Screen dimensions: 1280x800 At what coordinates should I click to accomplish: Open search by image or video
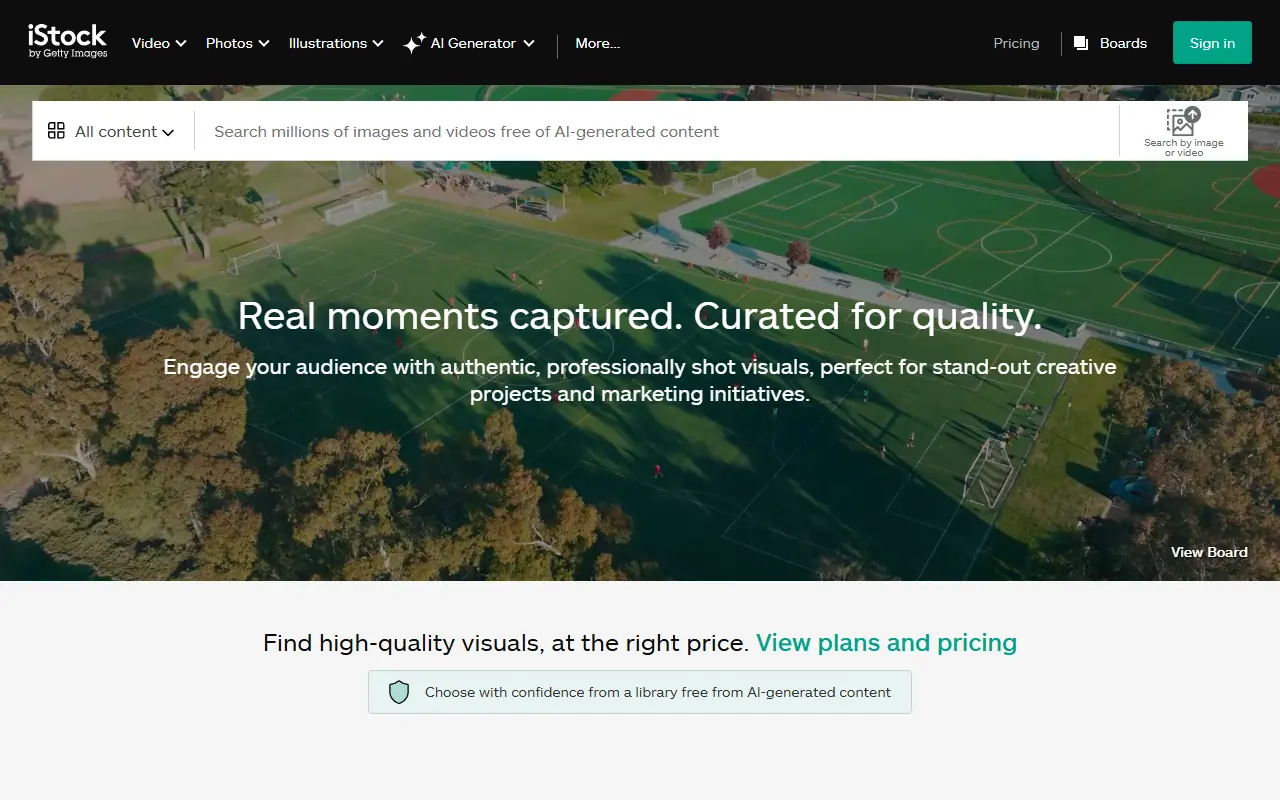[1183, 130]
